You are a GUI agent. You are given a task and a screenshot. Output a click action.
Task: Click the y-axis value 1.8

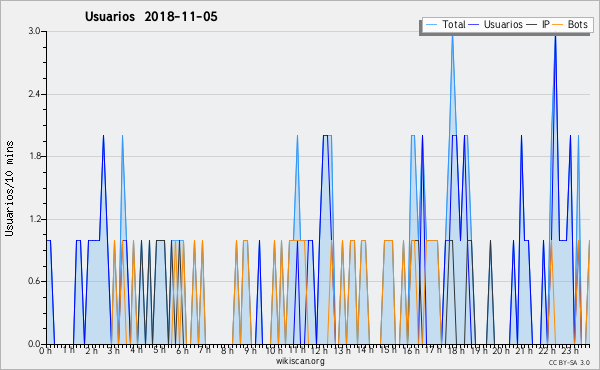34,156
